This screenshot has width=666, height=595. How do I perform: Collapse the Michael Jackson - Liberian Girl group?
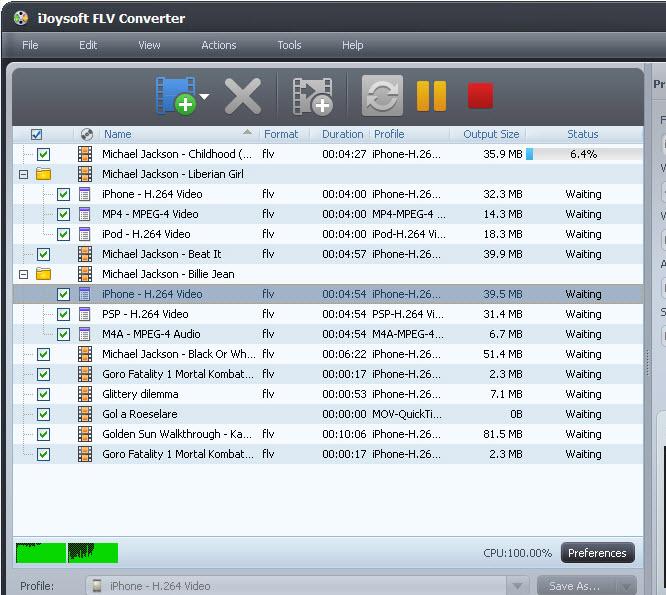coord(23,174)
